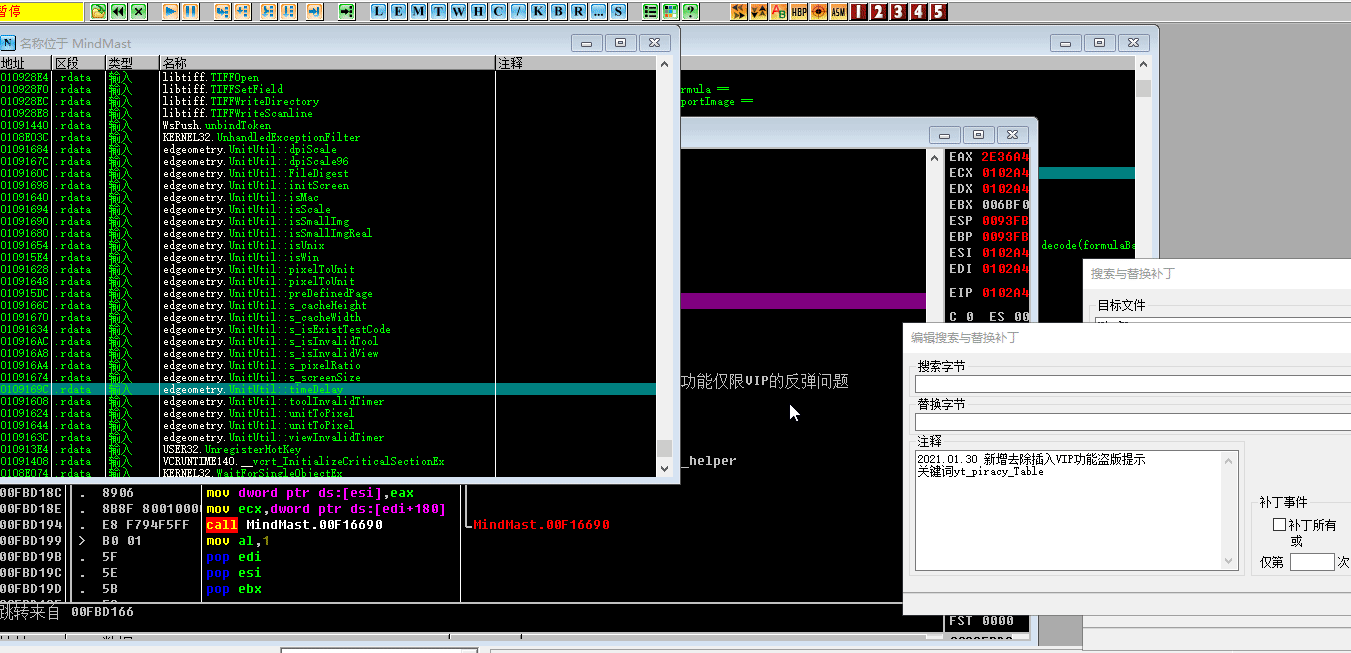Open Breakpoints window with B button
This screenshot has width=1351, height=653.
(x=559, y=12)
